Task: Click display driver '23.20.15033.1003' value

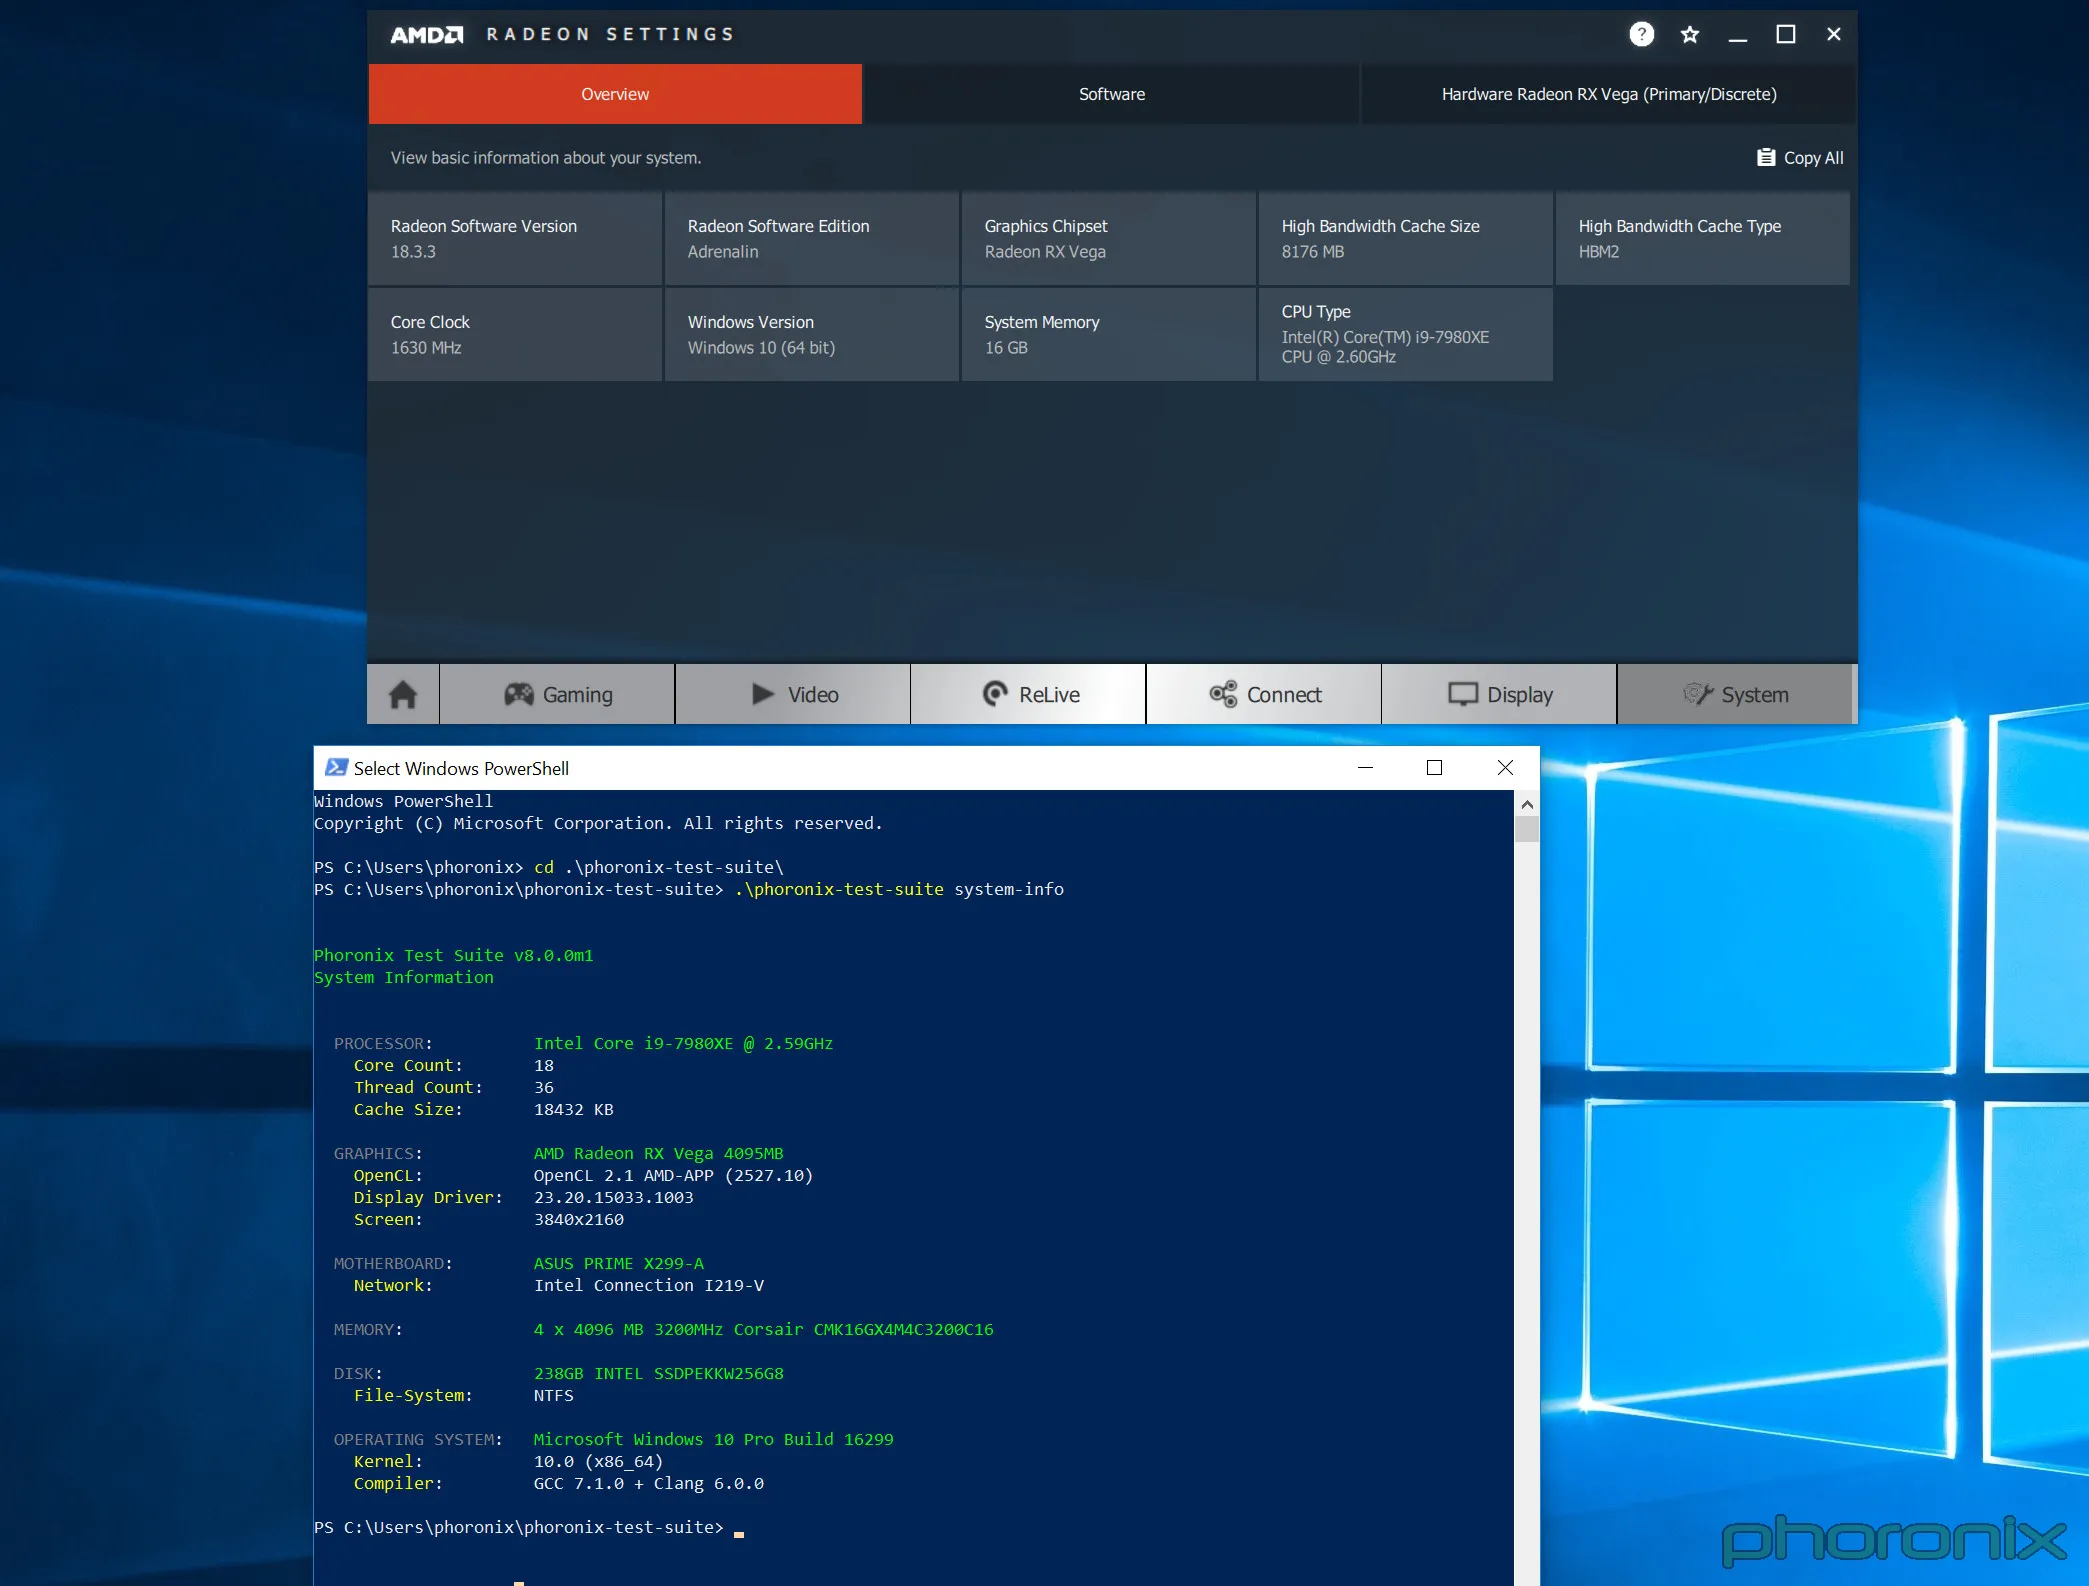Action: [x=613, y=1198]
